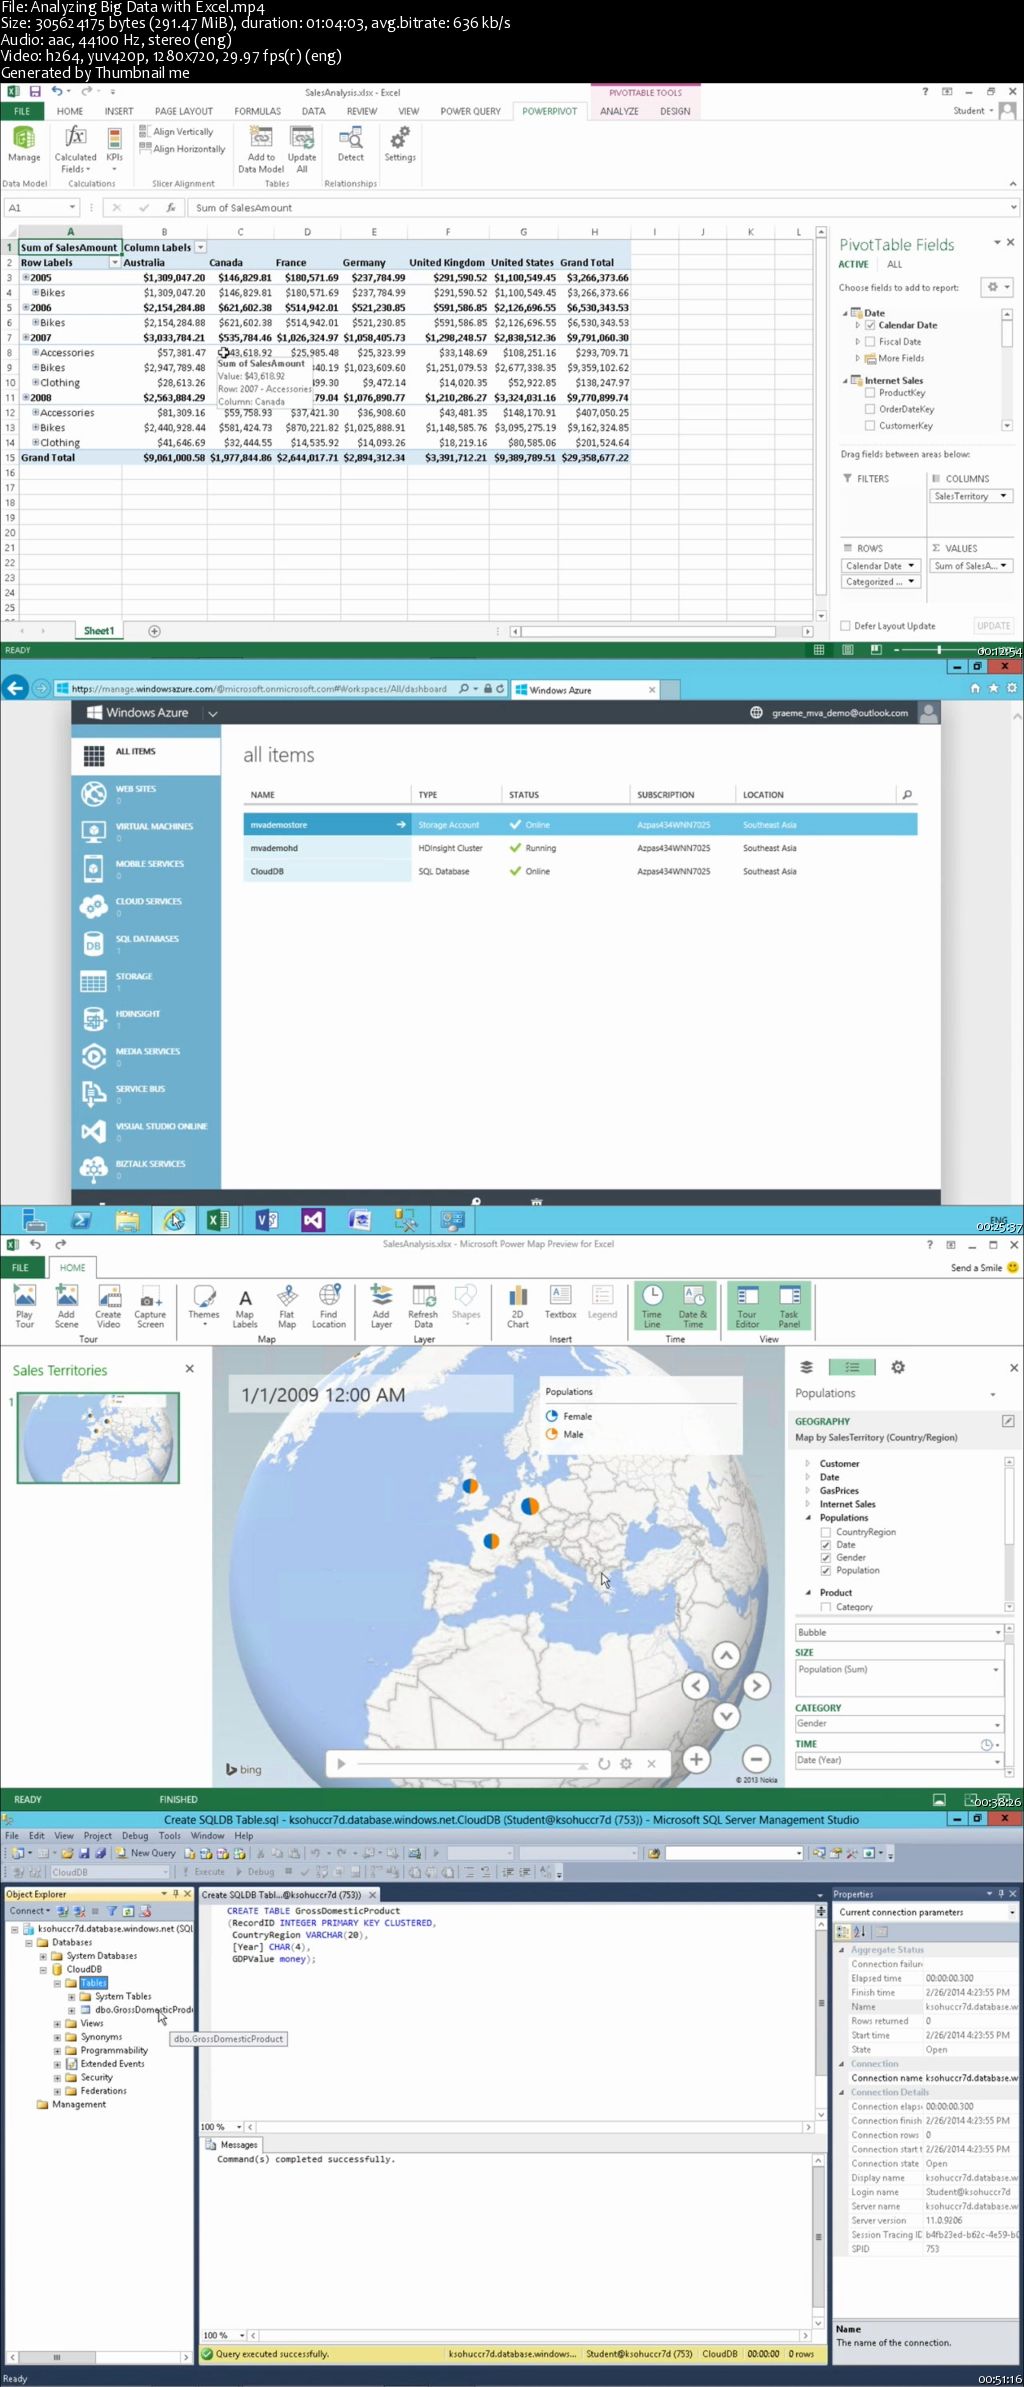The image size is (1024, 2387).
Task: Insert a 2D Chart in Power Map
Action: click(x=518, y=1306)
